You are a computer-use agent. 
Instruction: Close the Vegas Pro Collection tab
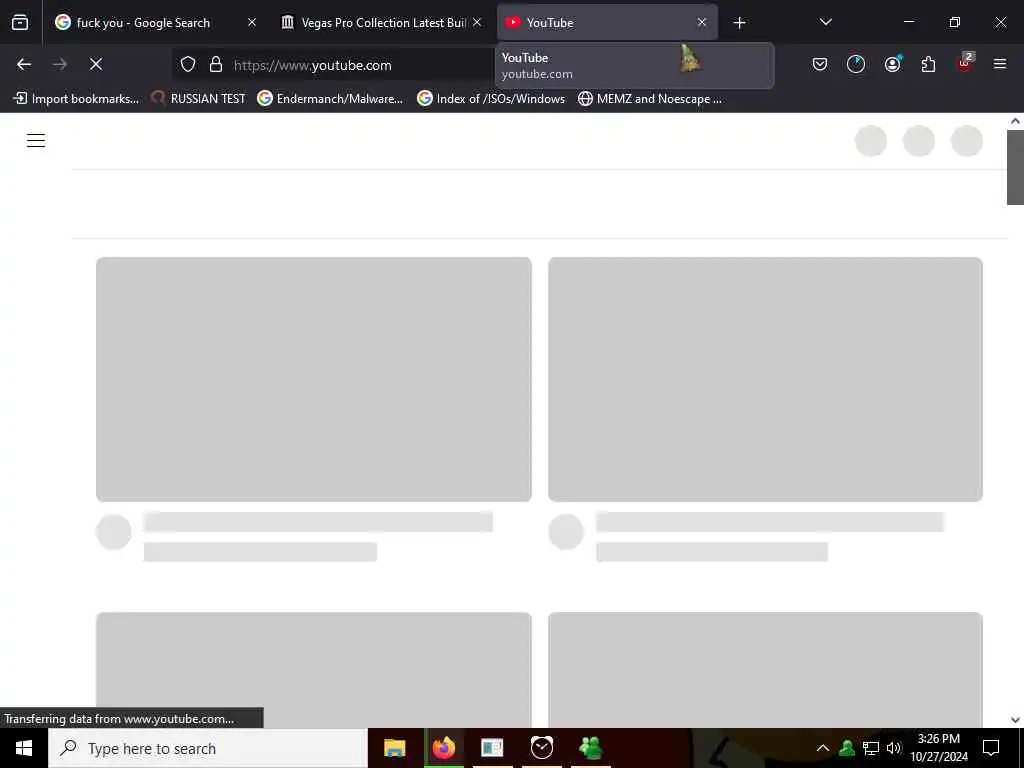[477, 23]
